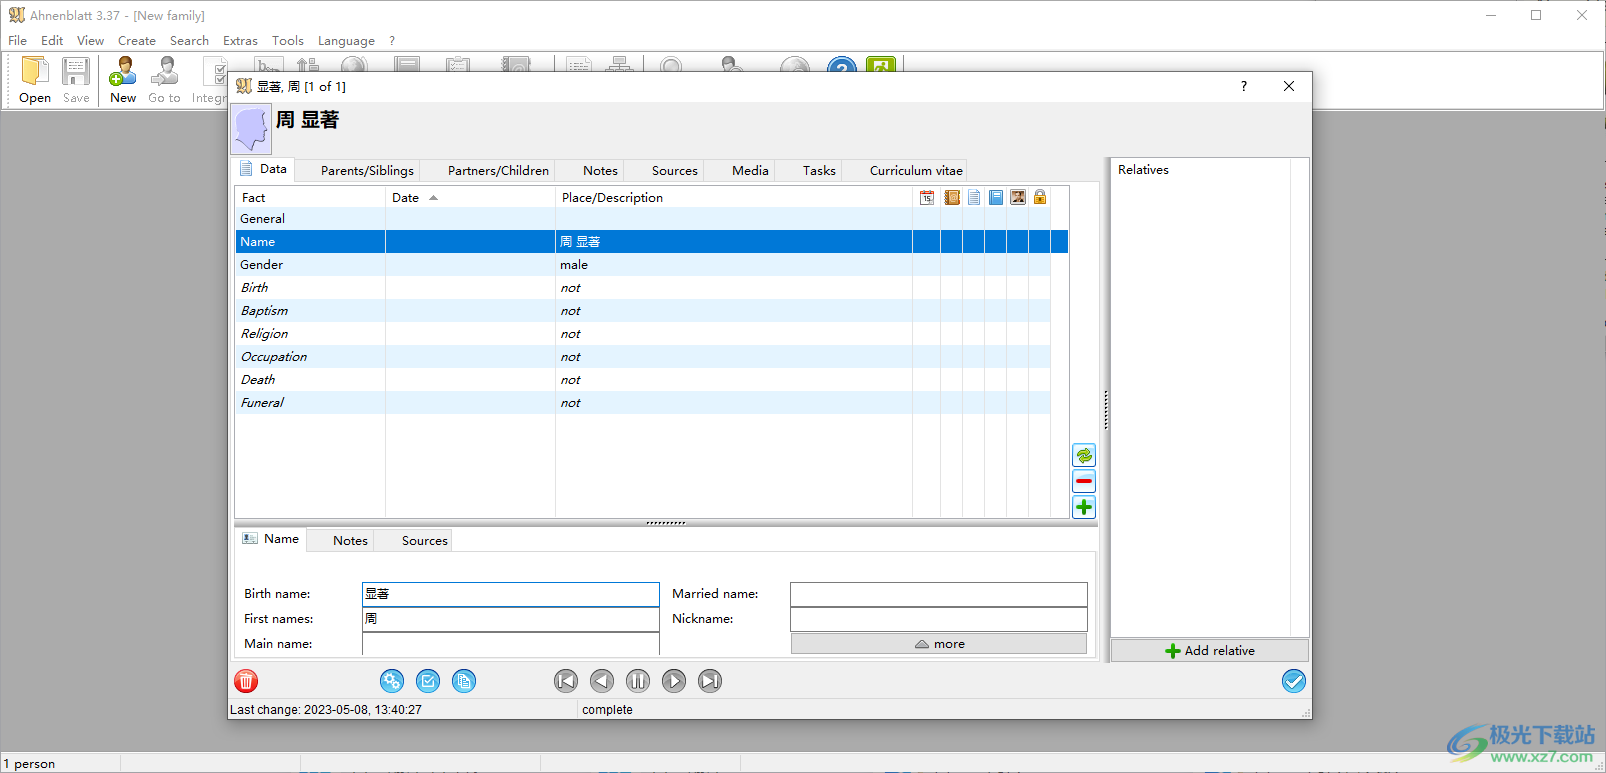1606x773 pixels.
Task: Select the lower Name sub-tab
Action: click(x=271, y=539)
